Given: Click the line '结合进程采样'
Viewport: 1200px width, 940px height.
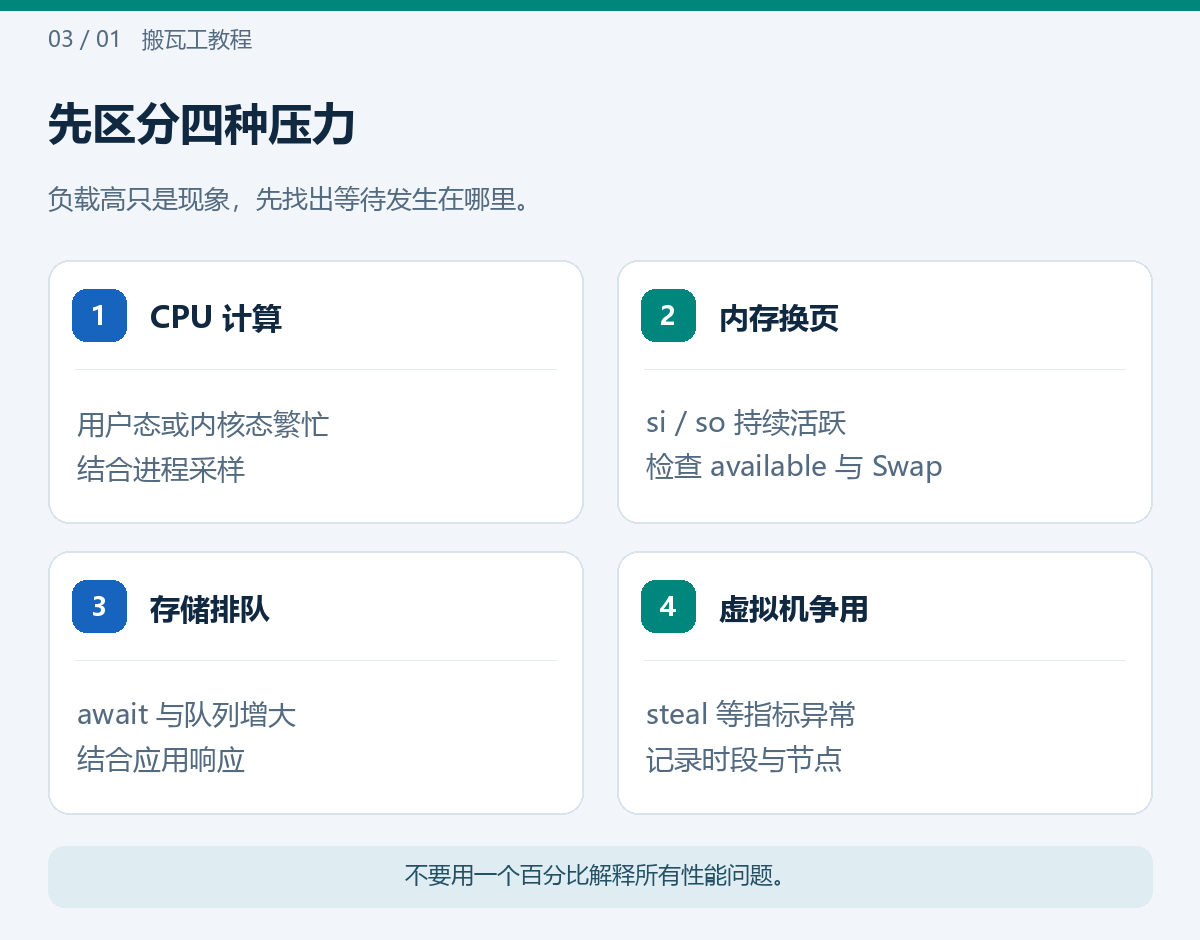Looking at the screenshot, I should pos(161,469).
